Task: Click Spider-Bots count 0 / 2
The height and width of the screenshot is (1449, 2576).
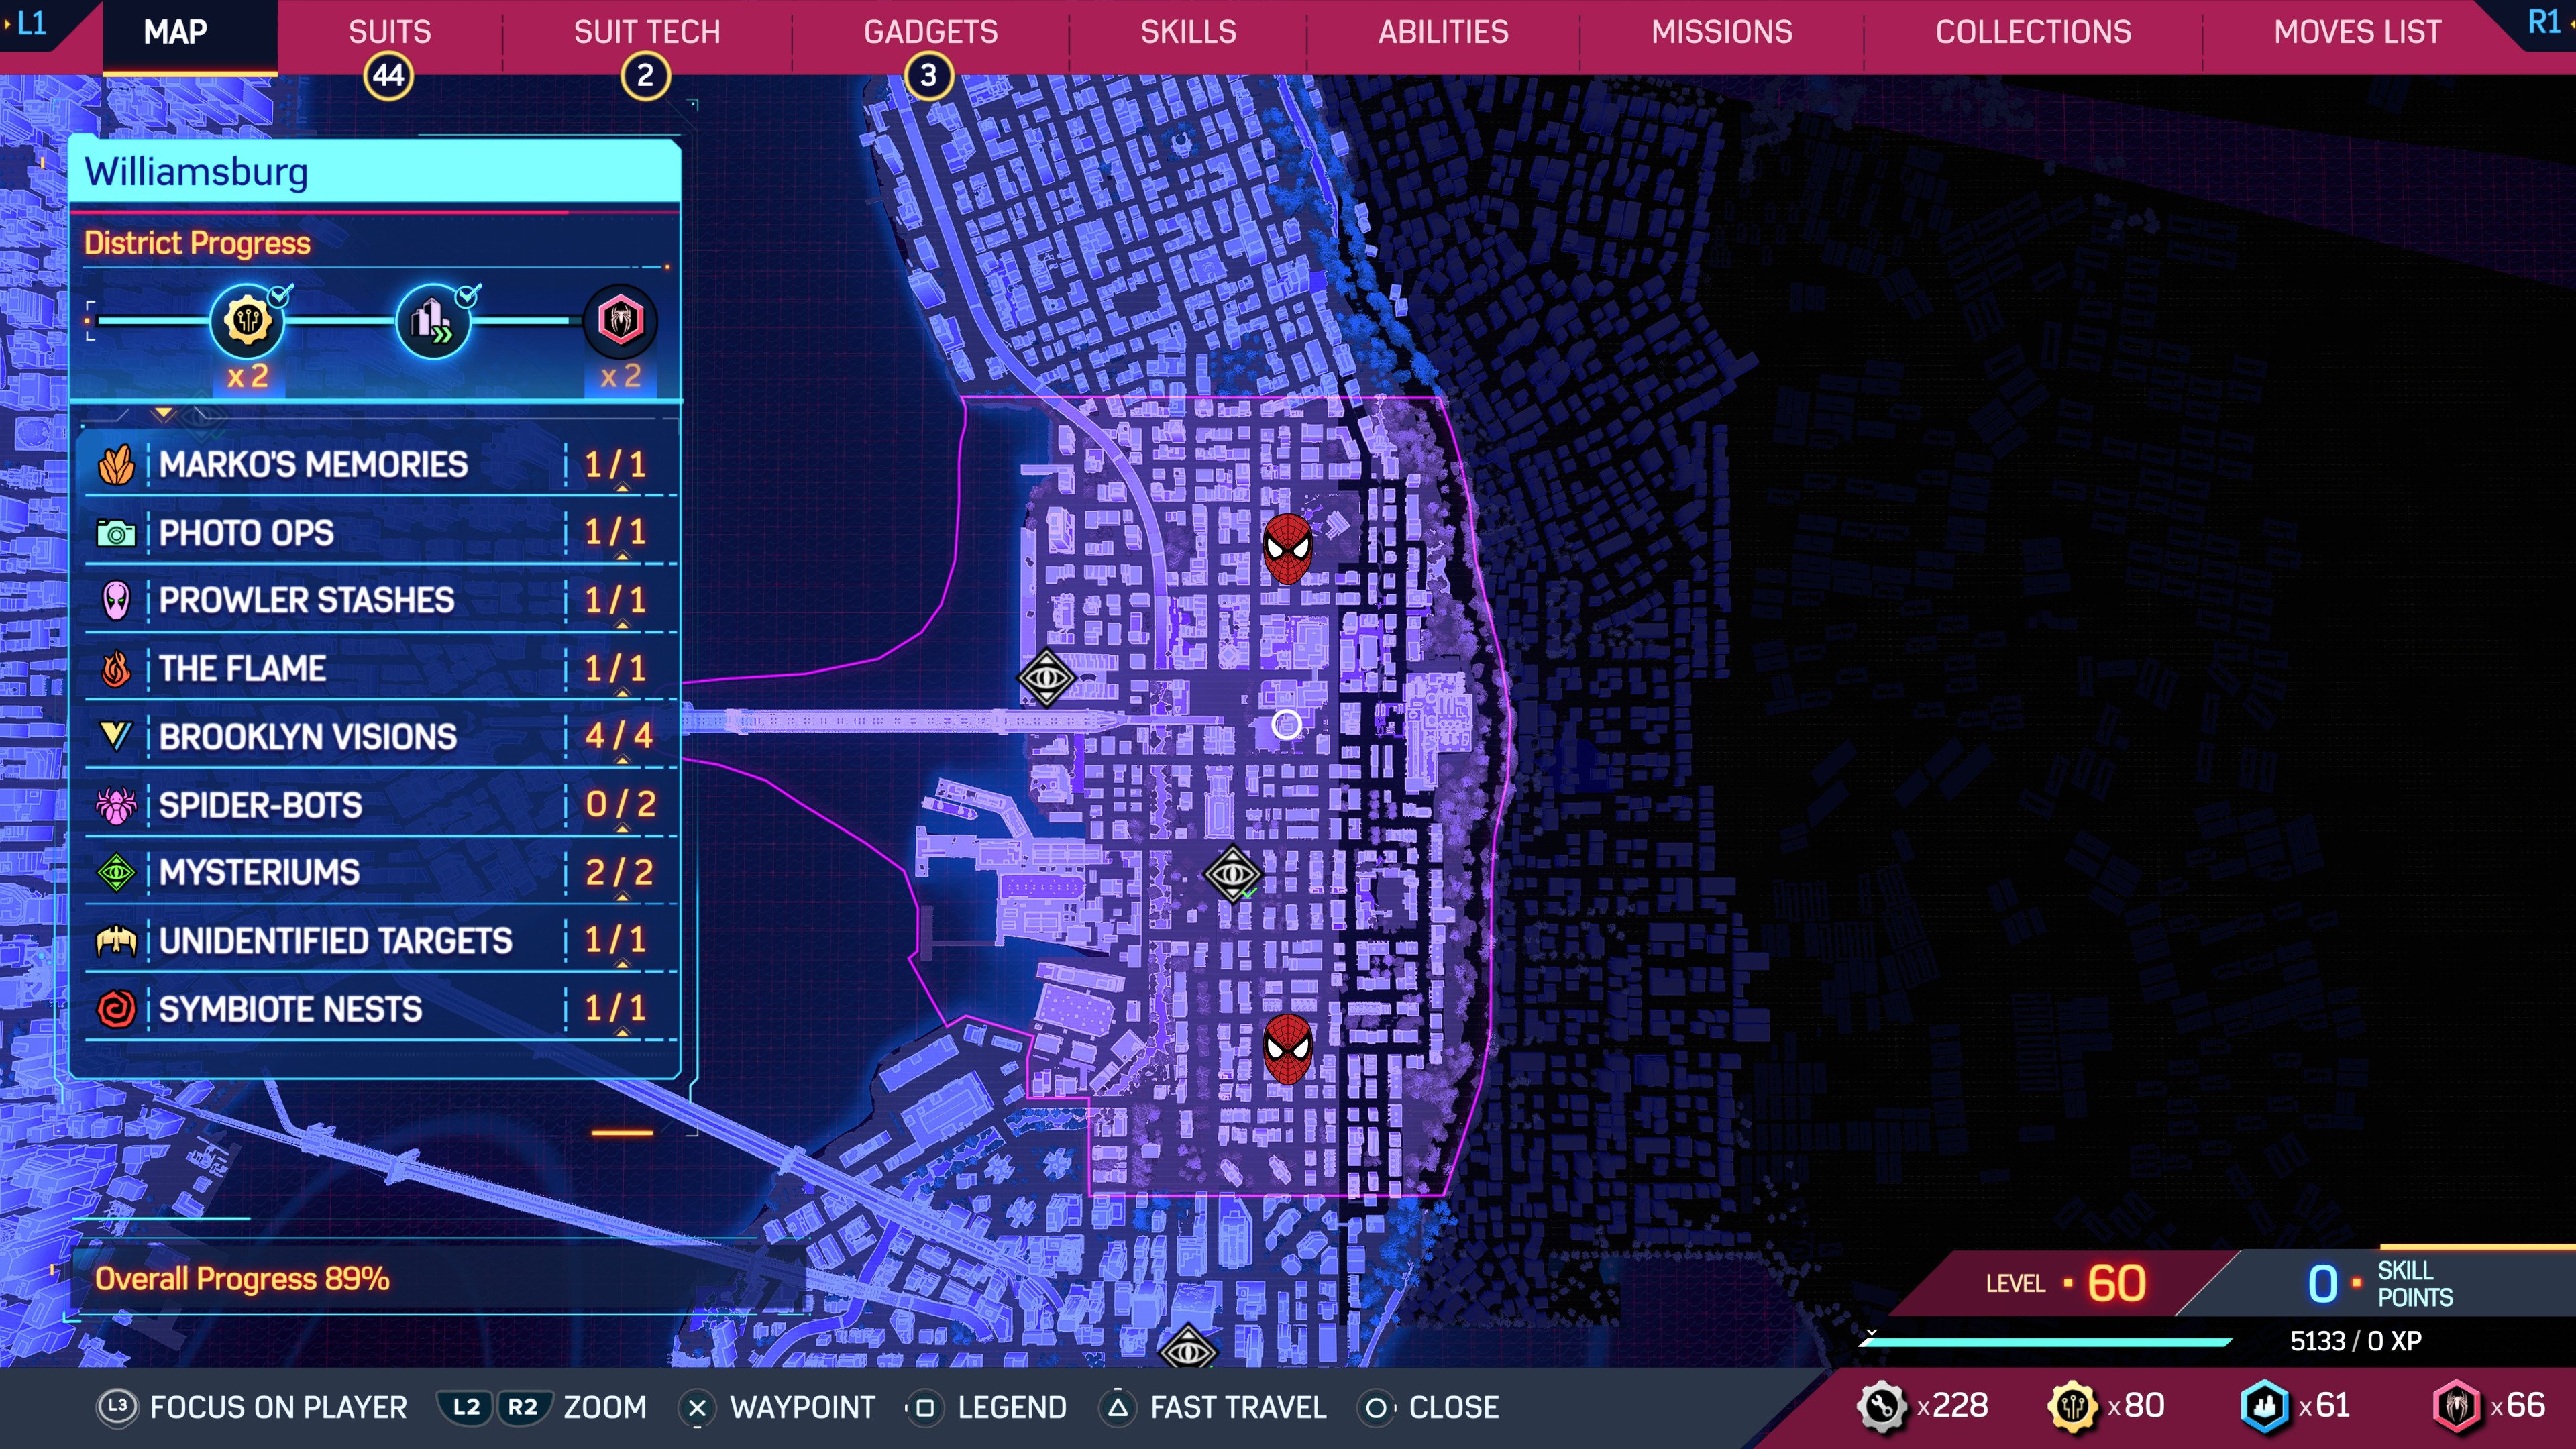Action: (x=620, y=804)
